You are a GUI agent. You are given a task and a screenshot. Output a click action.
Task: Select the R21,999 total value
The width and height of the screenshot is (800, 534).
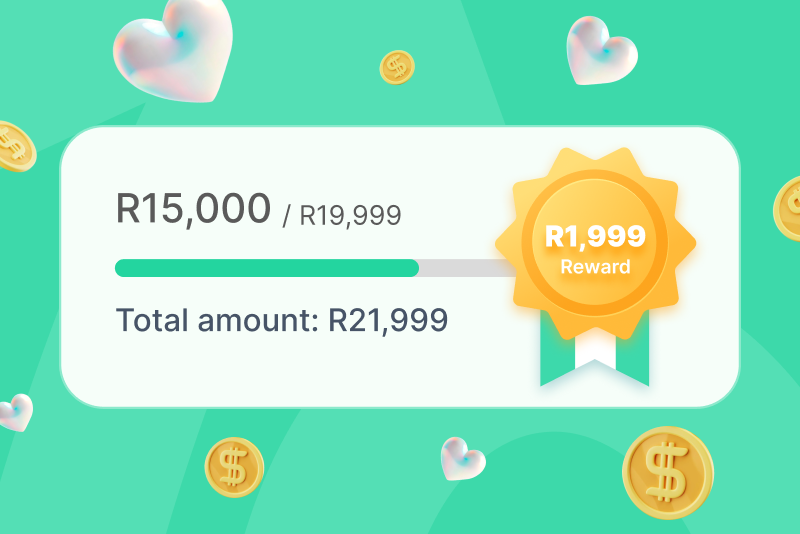pos(388,320)
